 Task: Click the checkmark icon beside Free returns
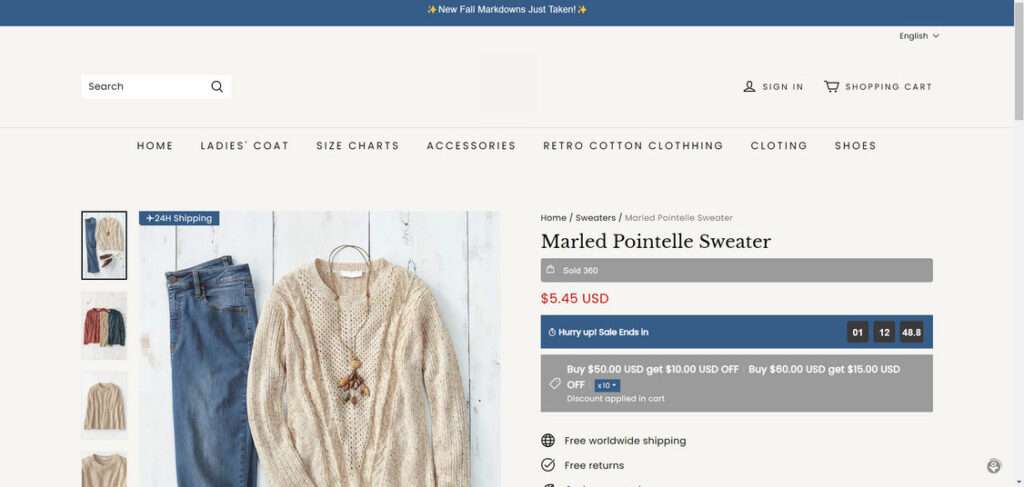pos(548,465)
